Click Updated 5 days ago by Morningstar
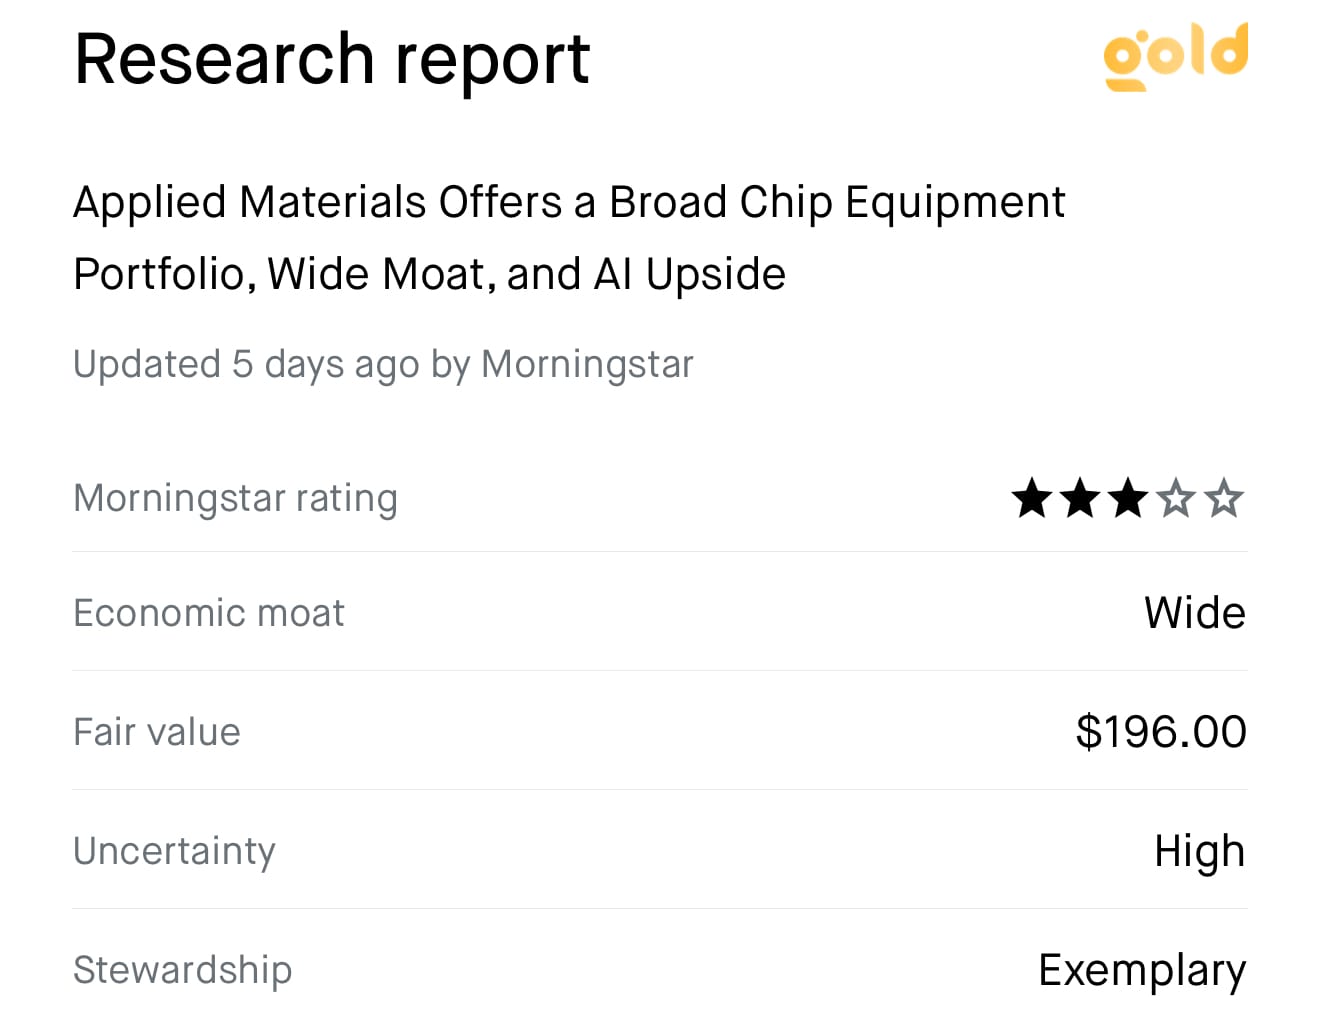1320x1021 pixels. (383, 365)
